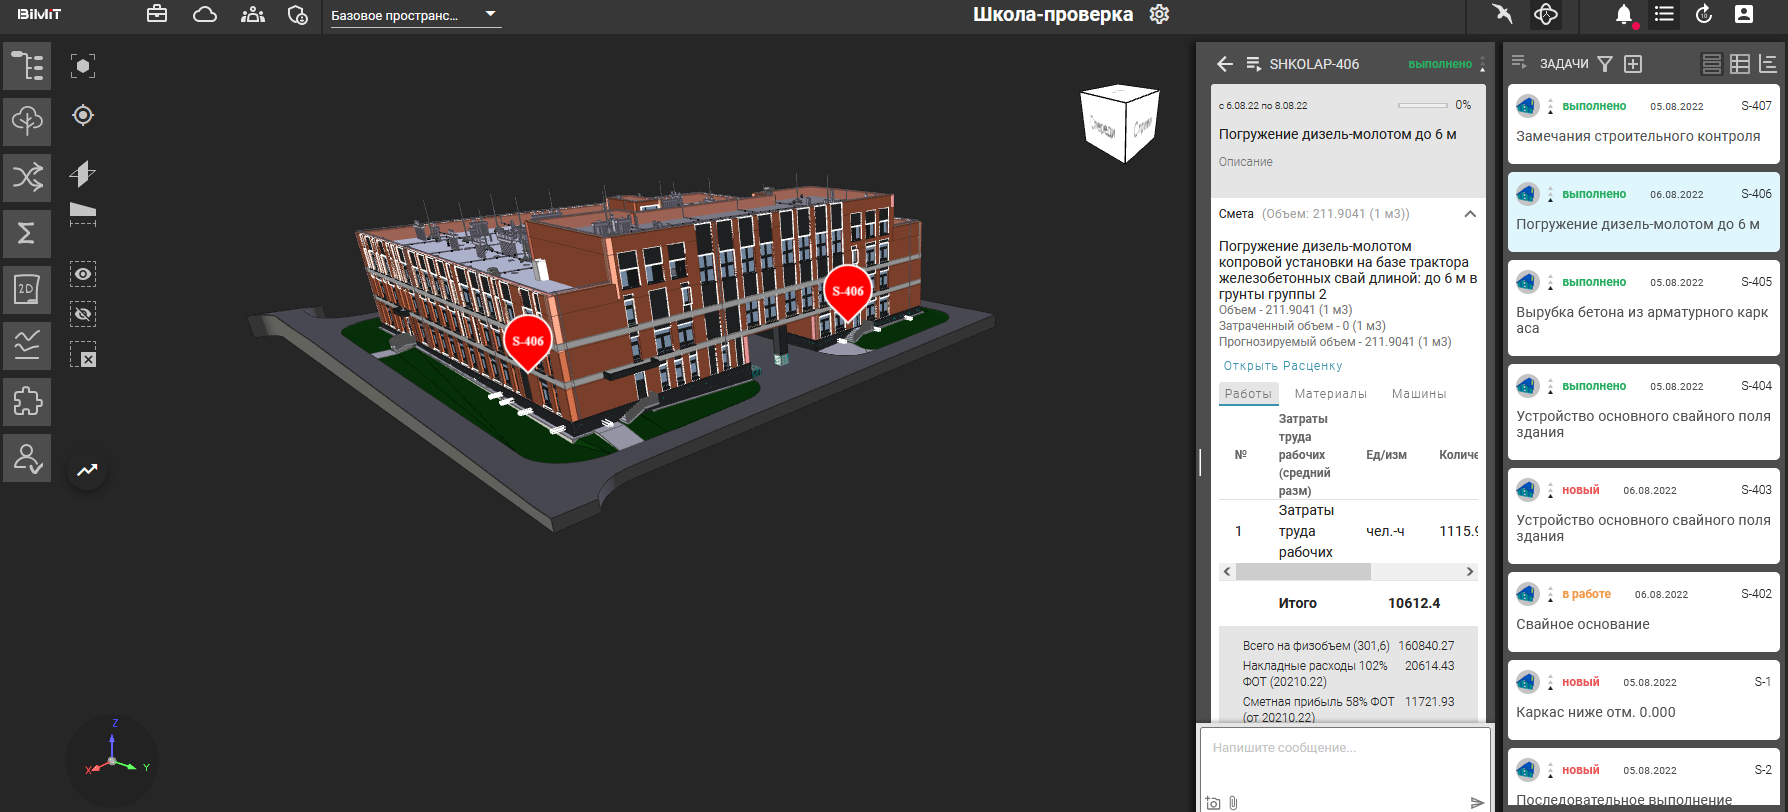Screen dimensions: 1788x812
Task: Open the Базовое пространство dropdown
Action: pyautogui.click(x=413, y=15)
